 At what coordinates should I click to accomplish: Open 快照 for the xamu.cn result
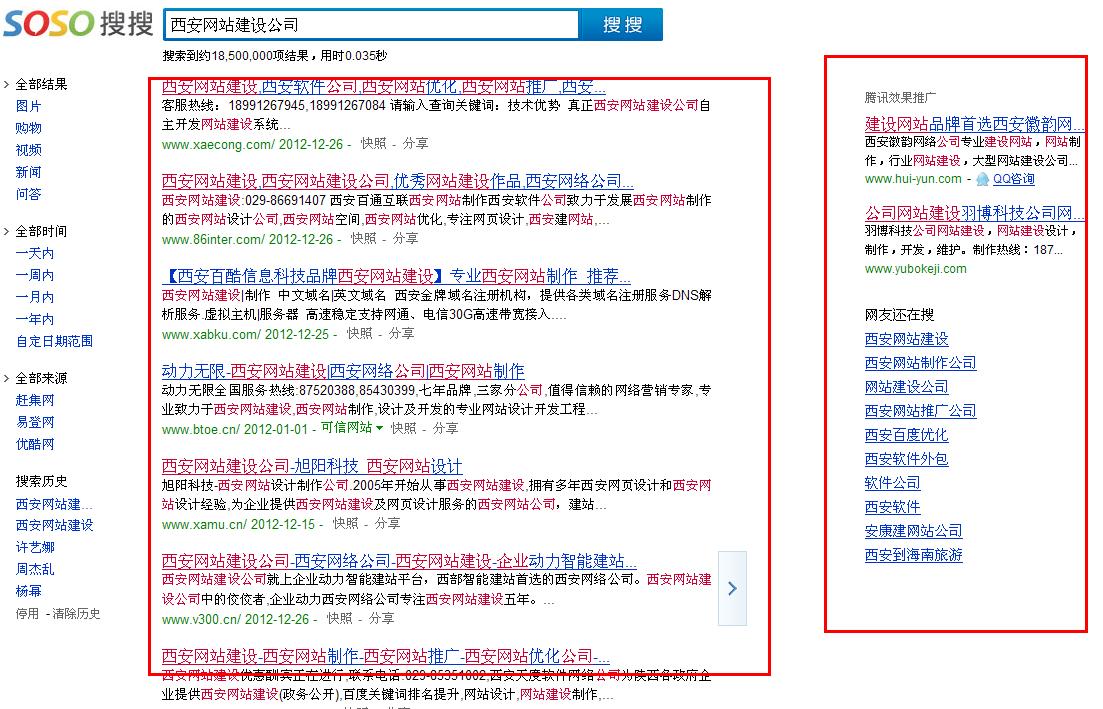point(345,523)
